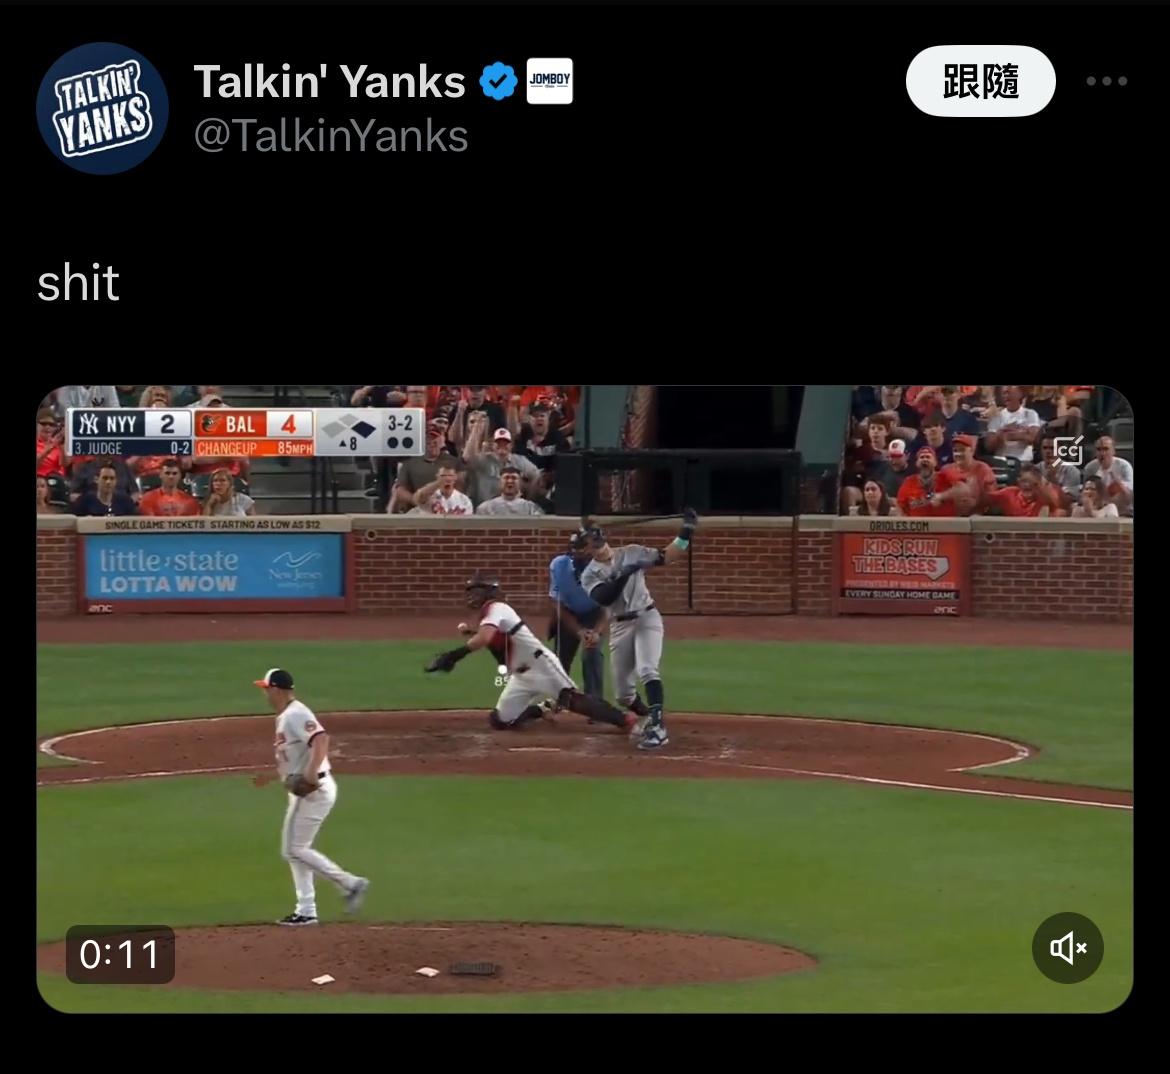The height and width of the screenshot is (1074, 1170).
Task: Click the 0:11 video time indicator
Action: (x=120, y=955)
